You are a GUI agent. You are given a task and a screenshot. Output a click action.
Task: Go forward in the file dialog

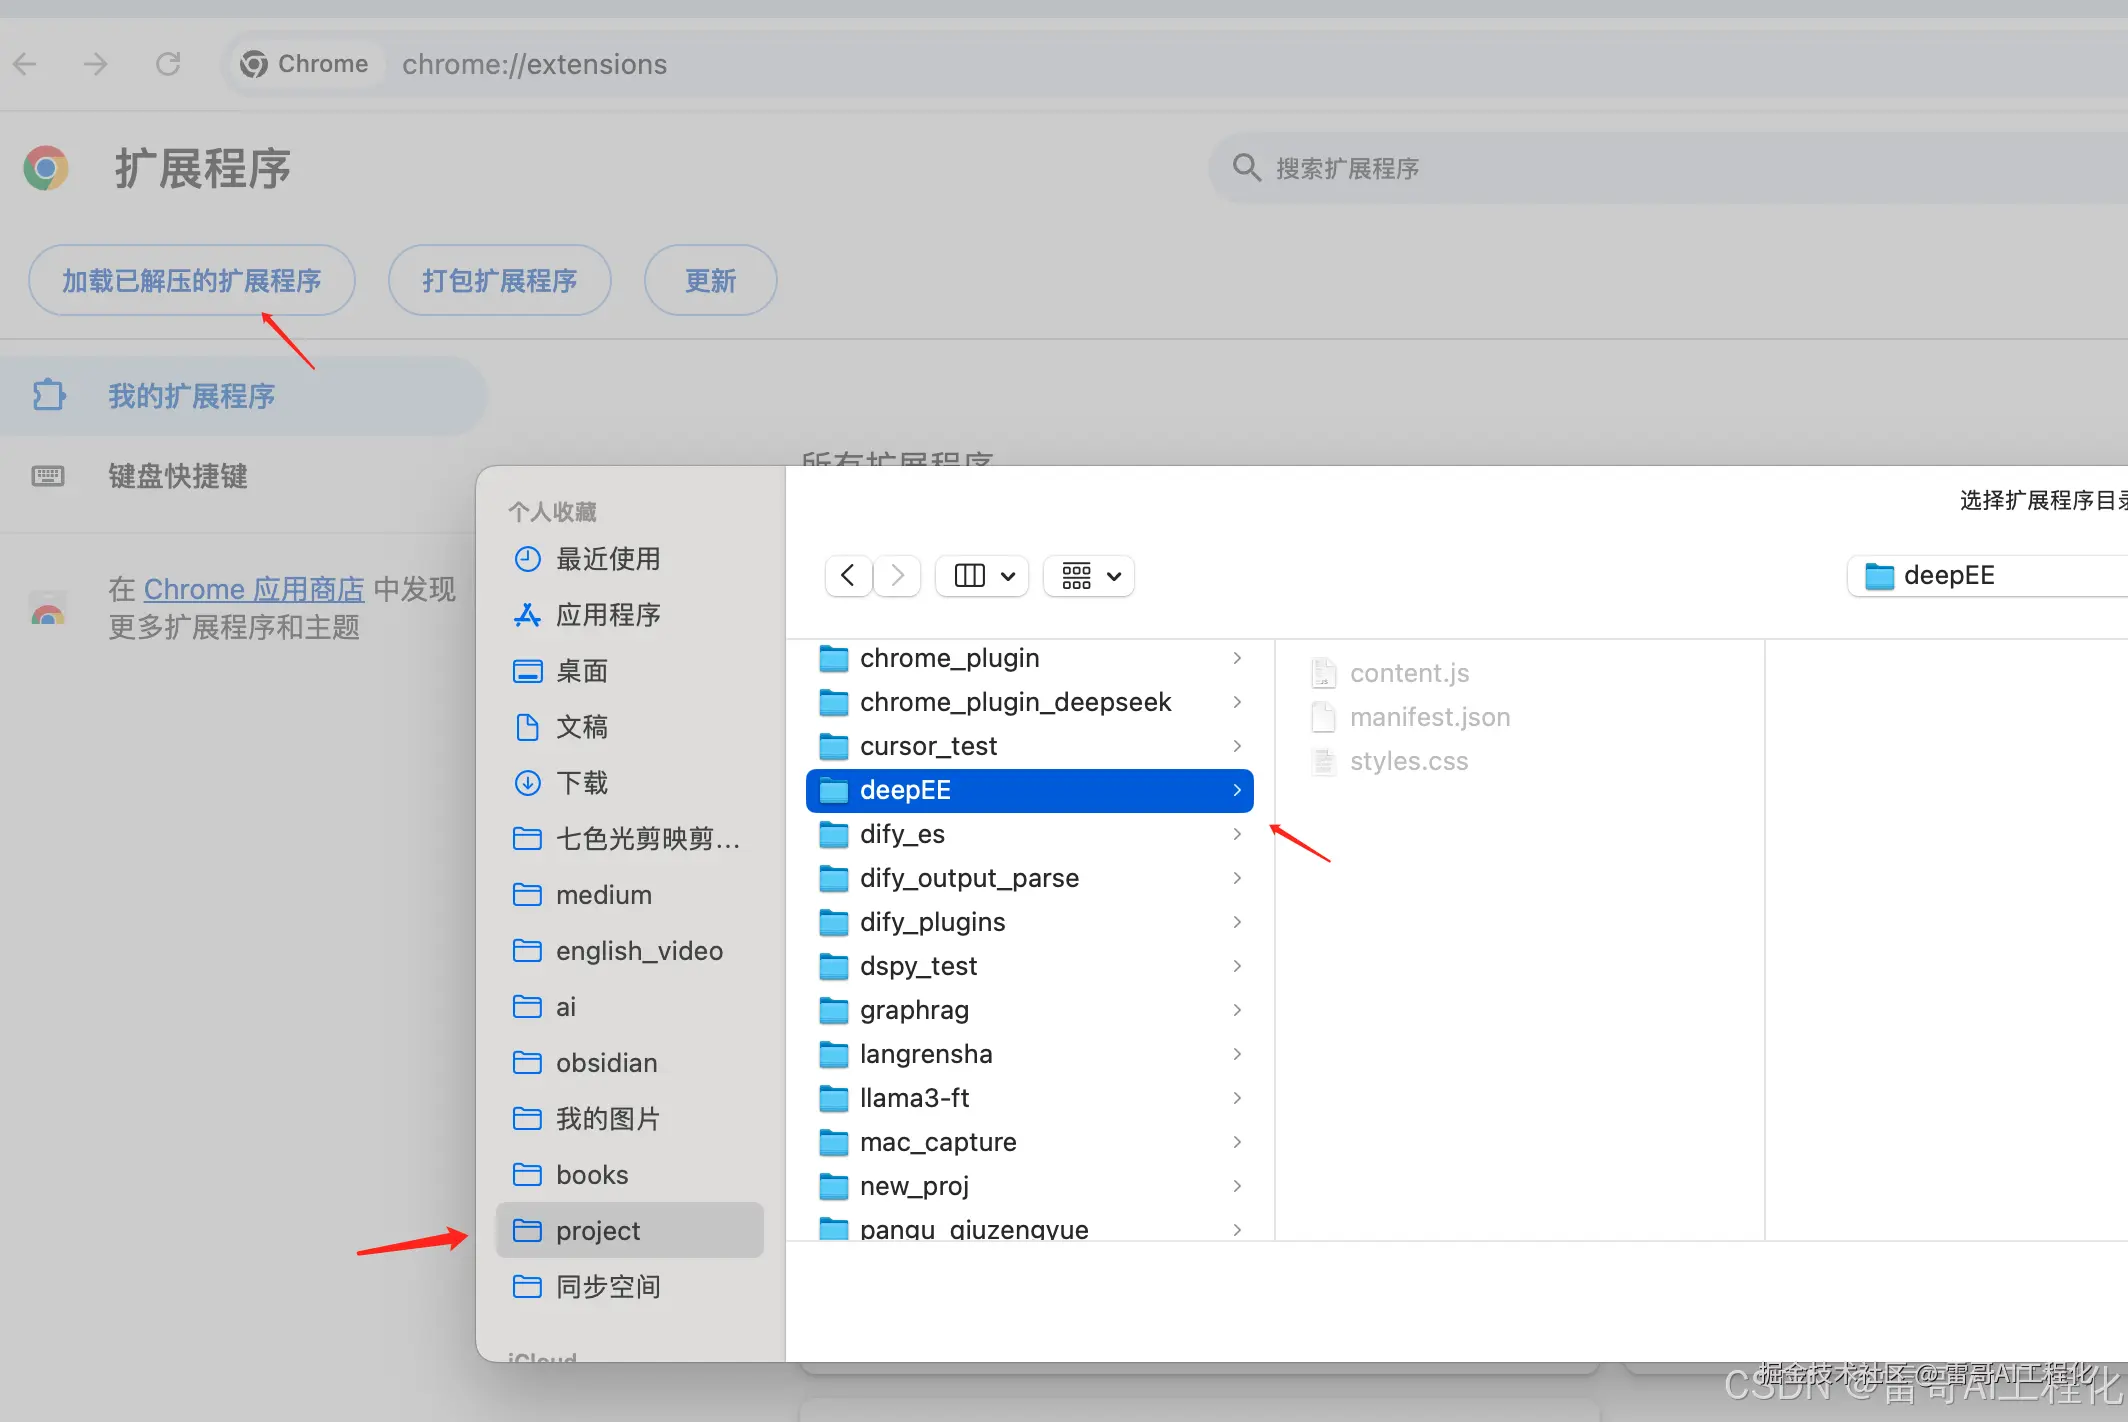click(x=897, y=576)
